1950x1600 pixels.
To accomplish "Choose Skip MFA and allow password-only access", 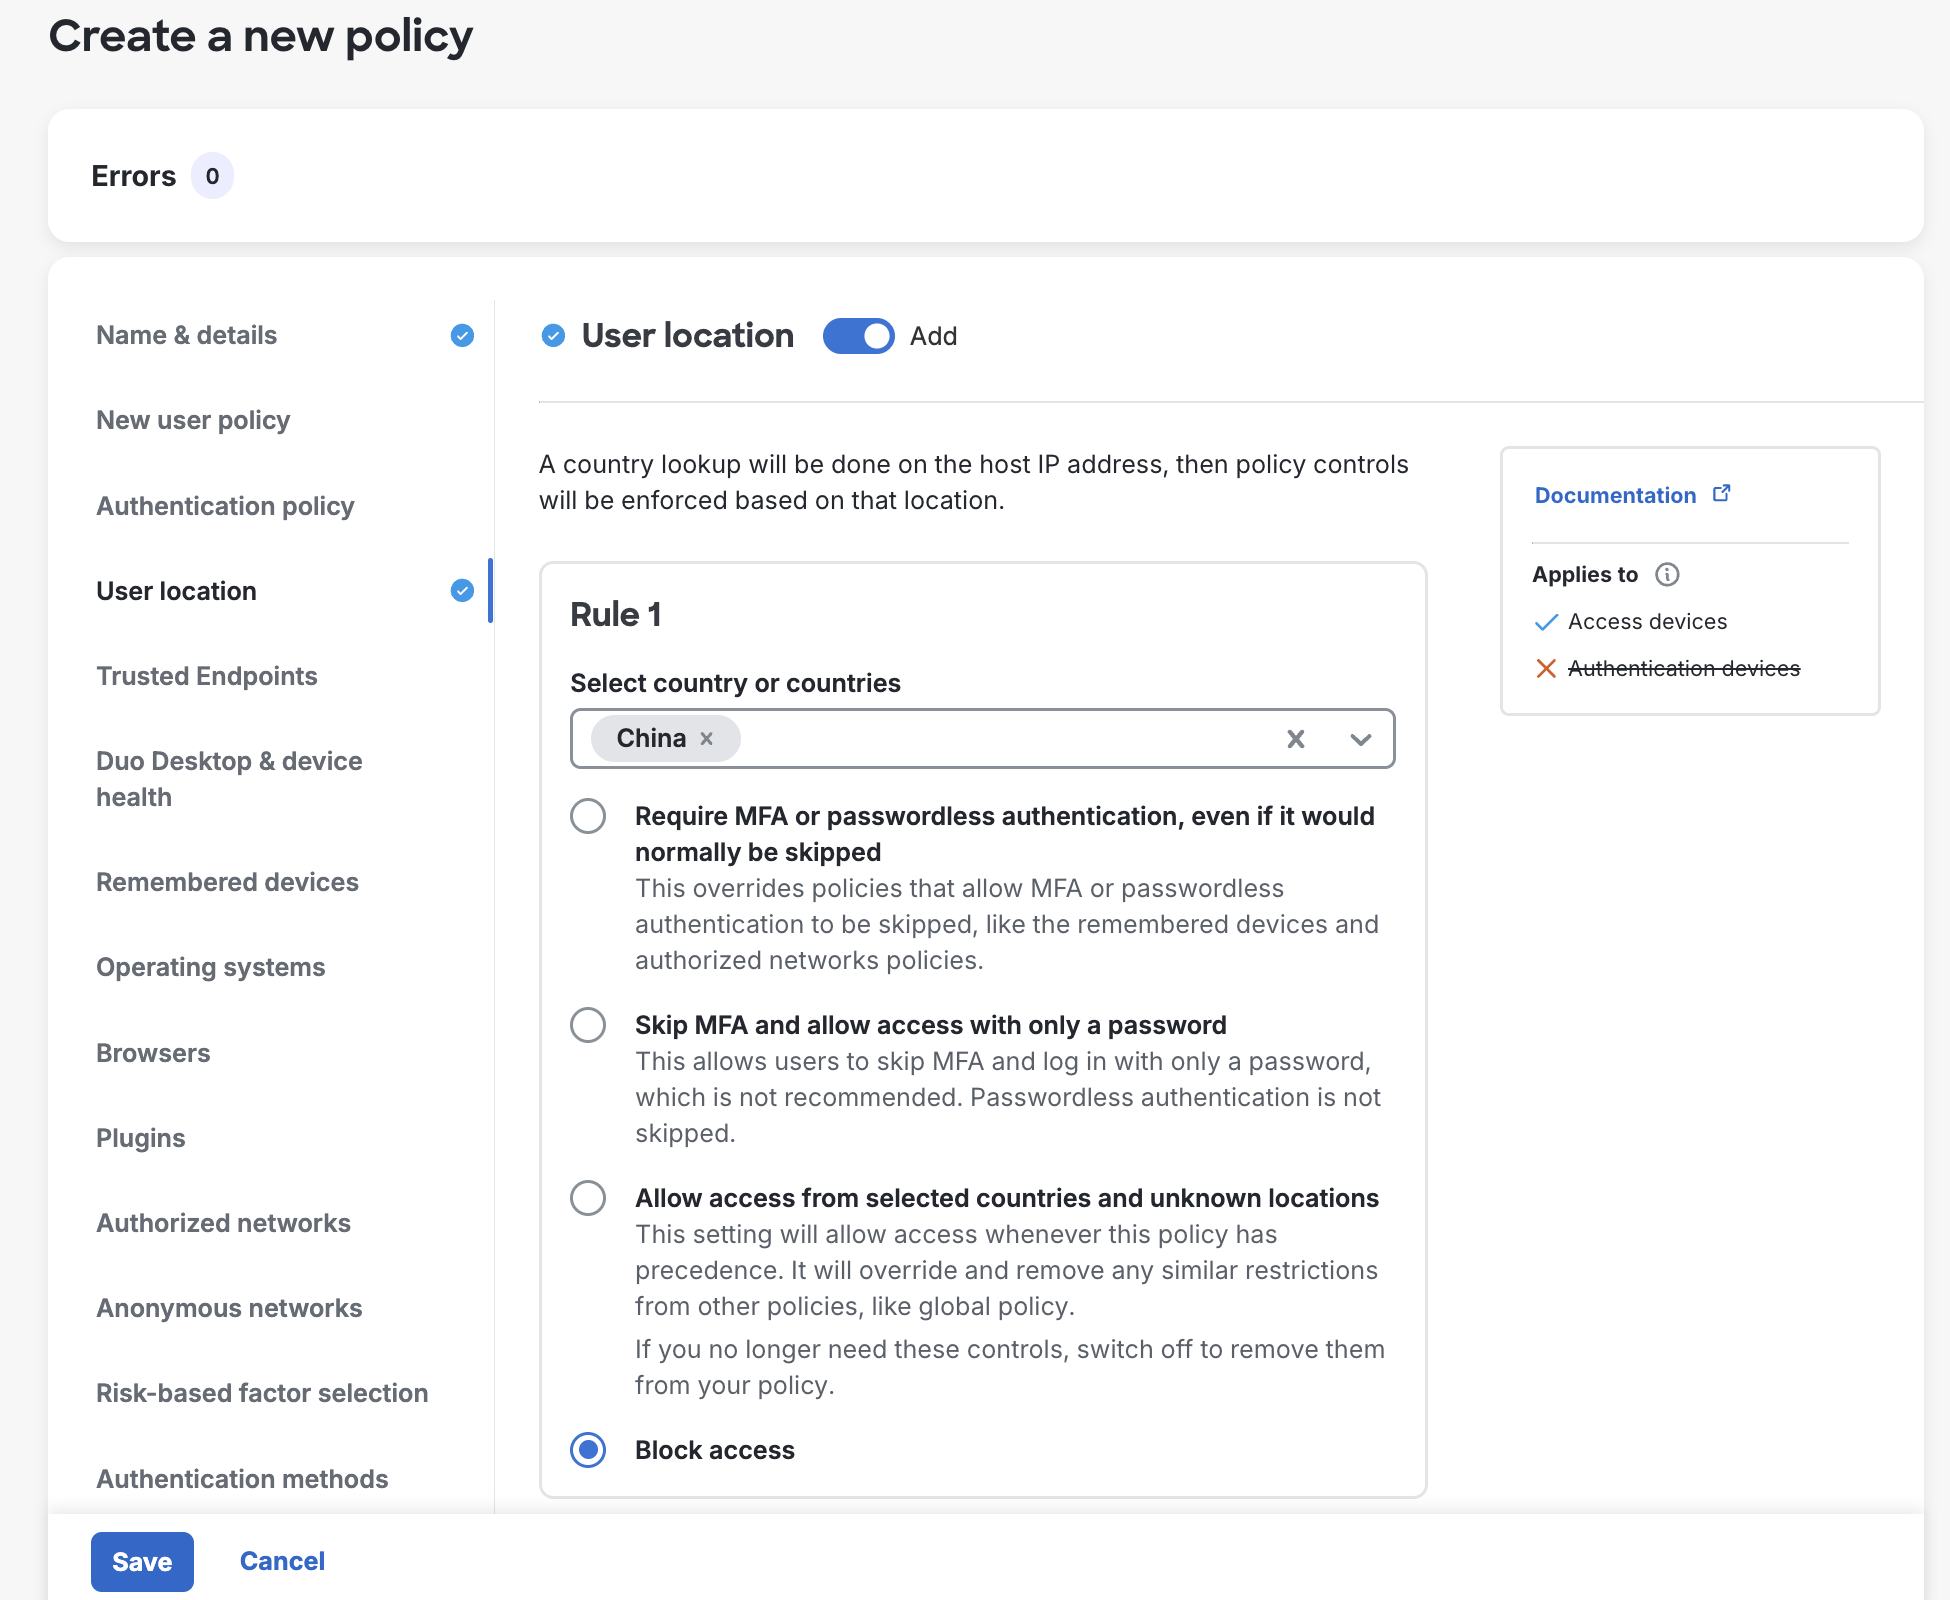I will pyautogui.click(x=588, y=1025).
